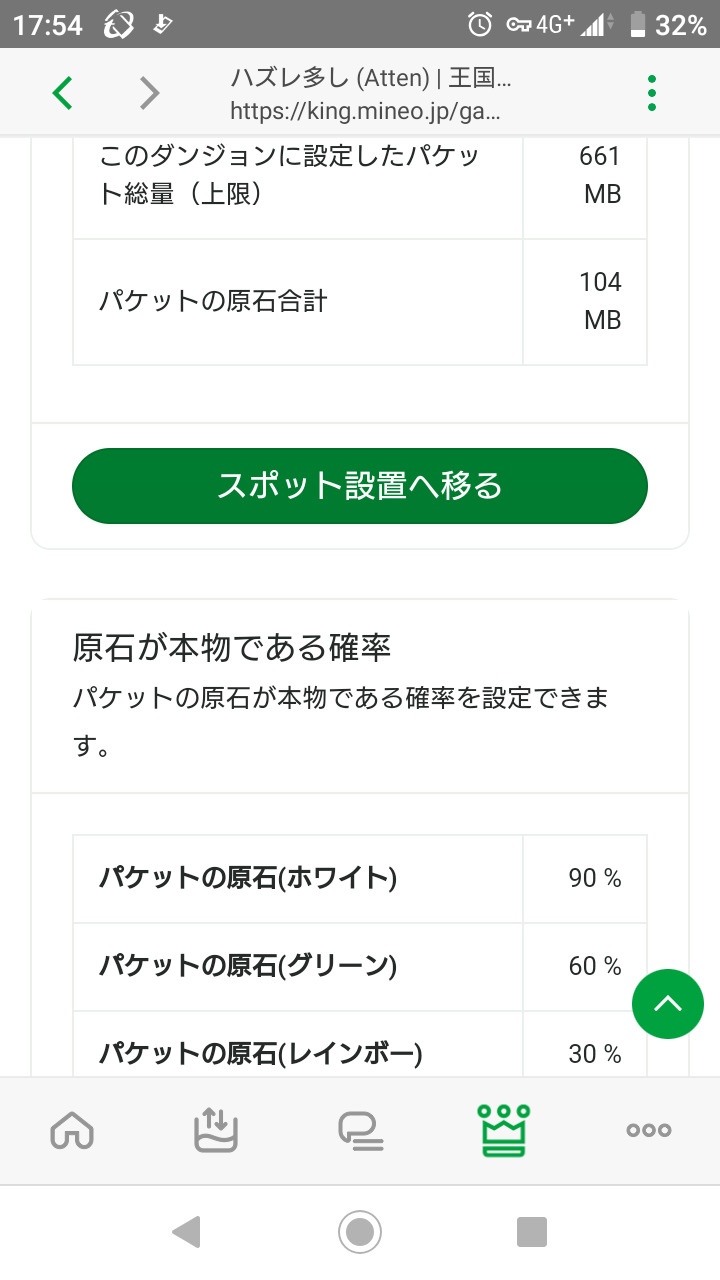Tap the 90 % probability value

(594, 878)
